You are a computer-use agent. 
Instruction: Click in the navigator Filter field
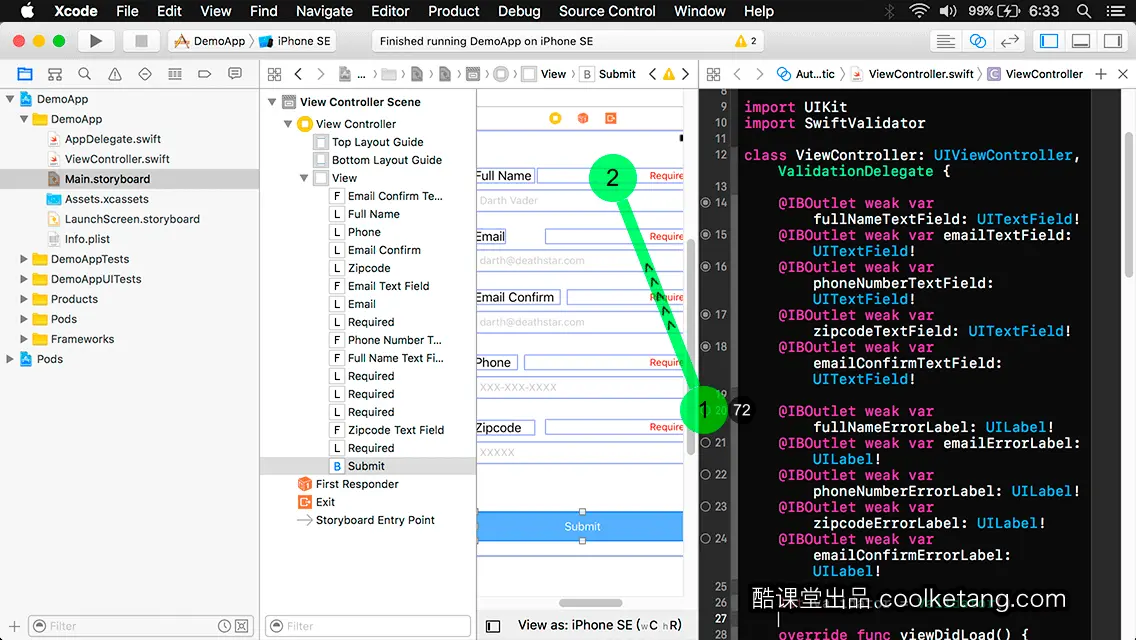pos(141,626)
